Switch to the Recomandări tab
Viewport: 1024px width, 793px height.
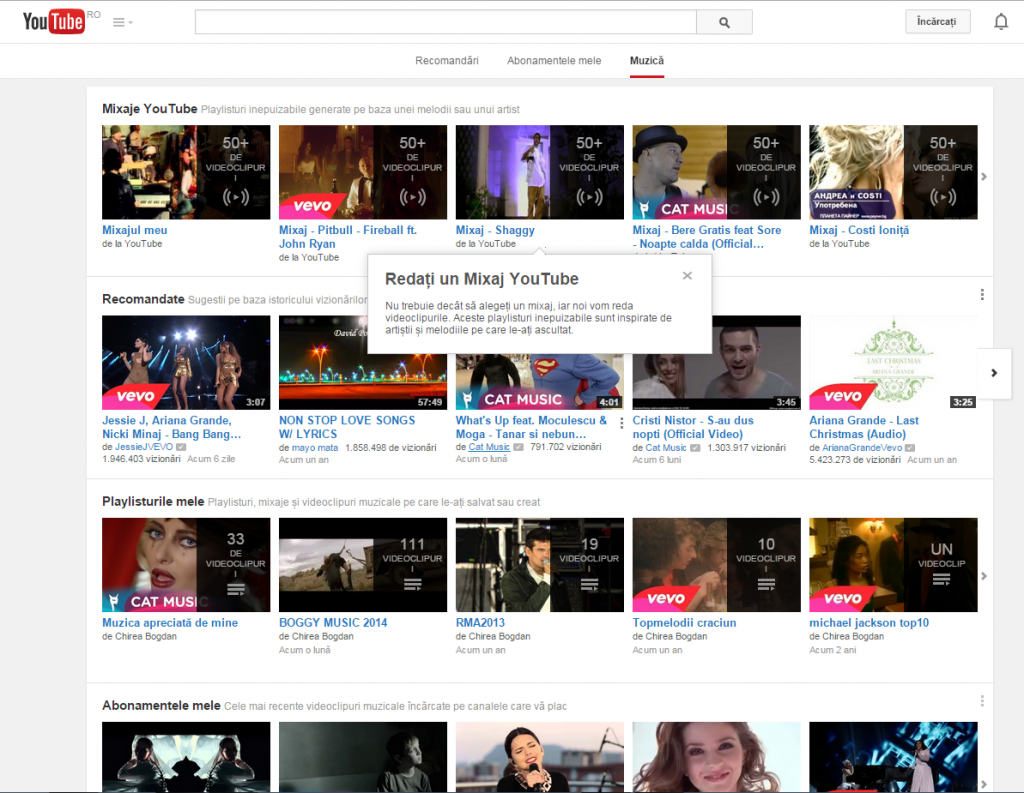pos(446,60)
